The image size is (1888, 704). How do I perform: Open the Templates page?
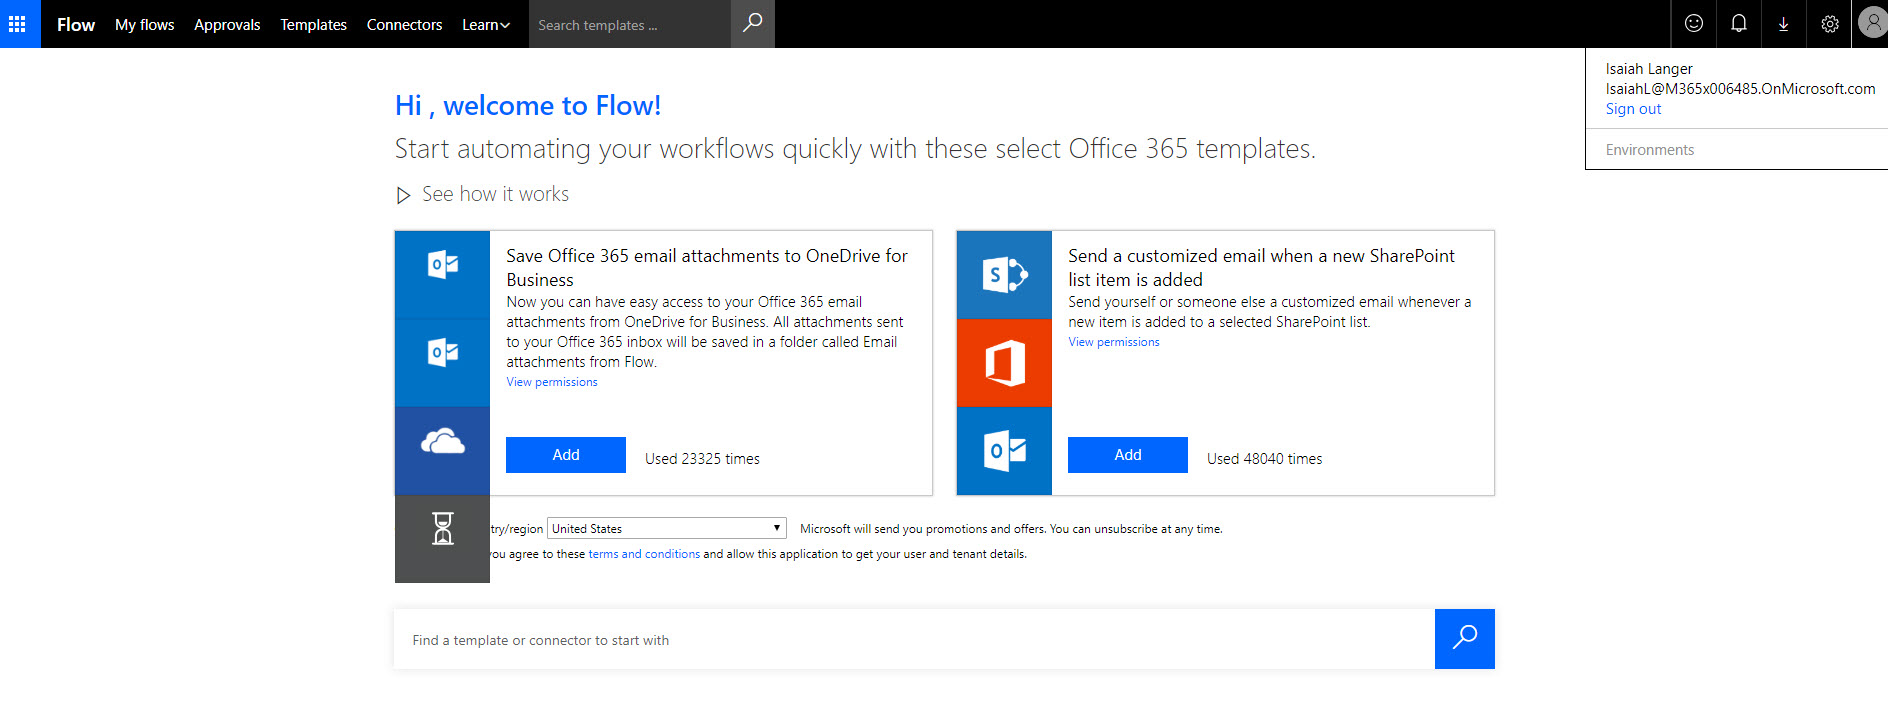coord(313,25)
